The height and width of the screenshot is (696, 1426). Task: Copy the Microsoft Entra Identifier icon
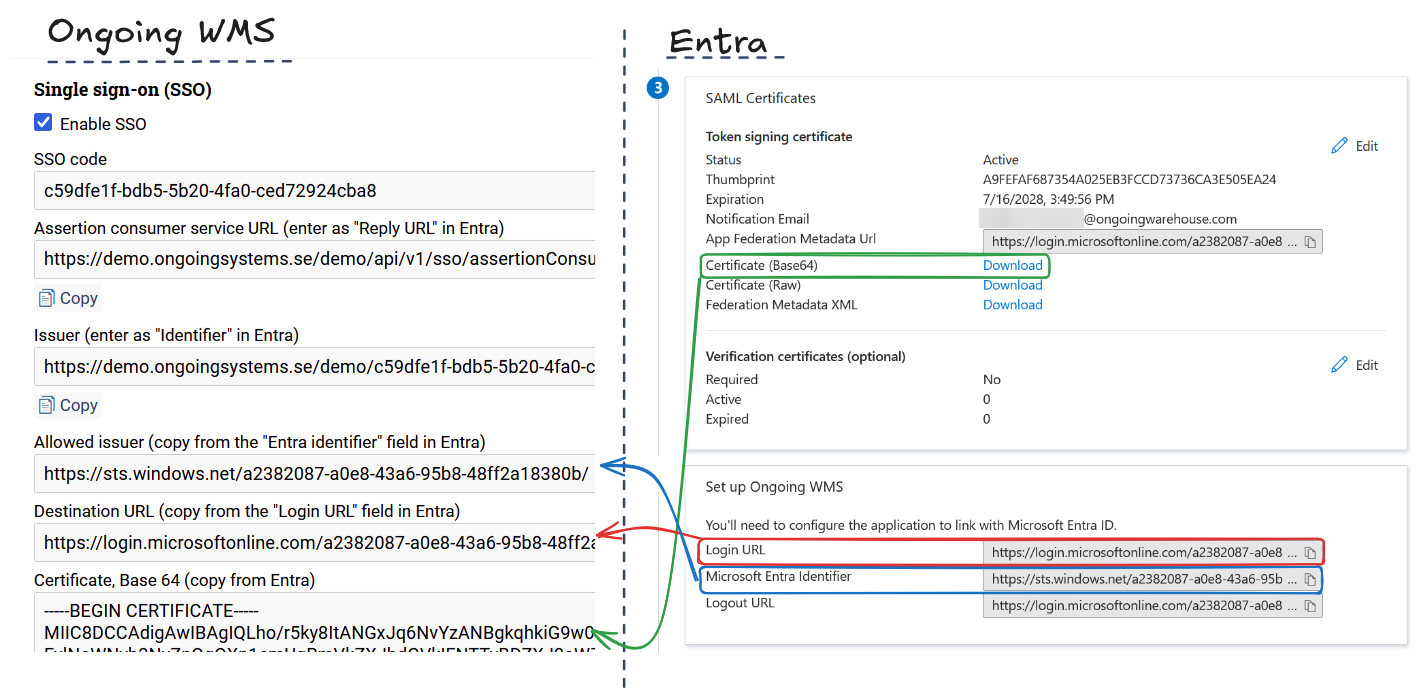pyautogui.click(x=1310, y=579)
